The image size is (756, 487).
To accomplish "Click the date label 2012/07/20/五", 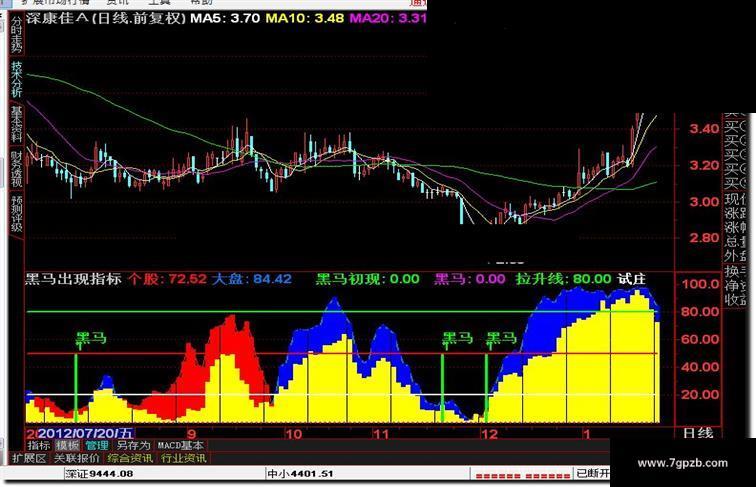I will click(85, 433).
